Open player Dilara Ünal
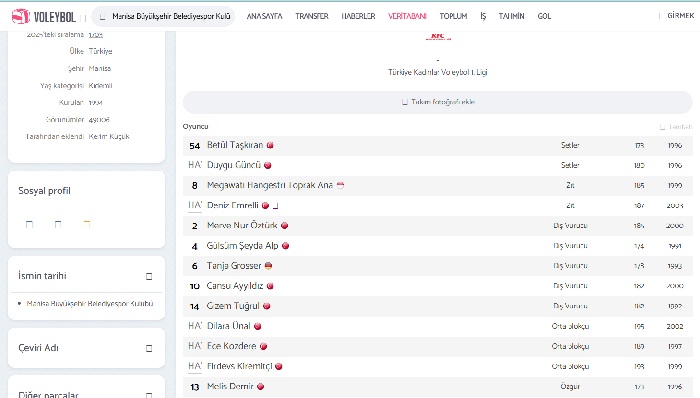This screenshot has height=398, width=700. pos(229,326)
